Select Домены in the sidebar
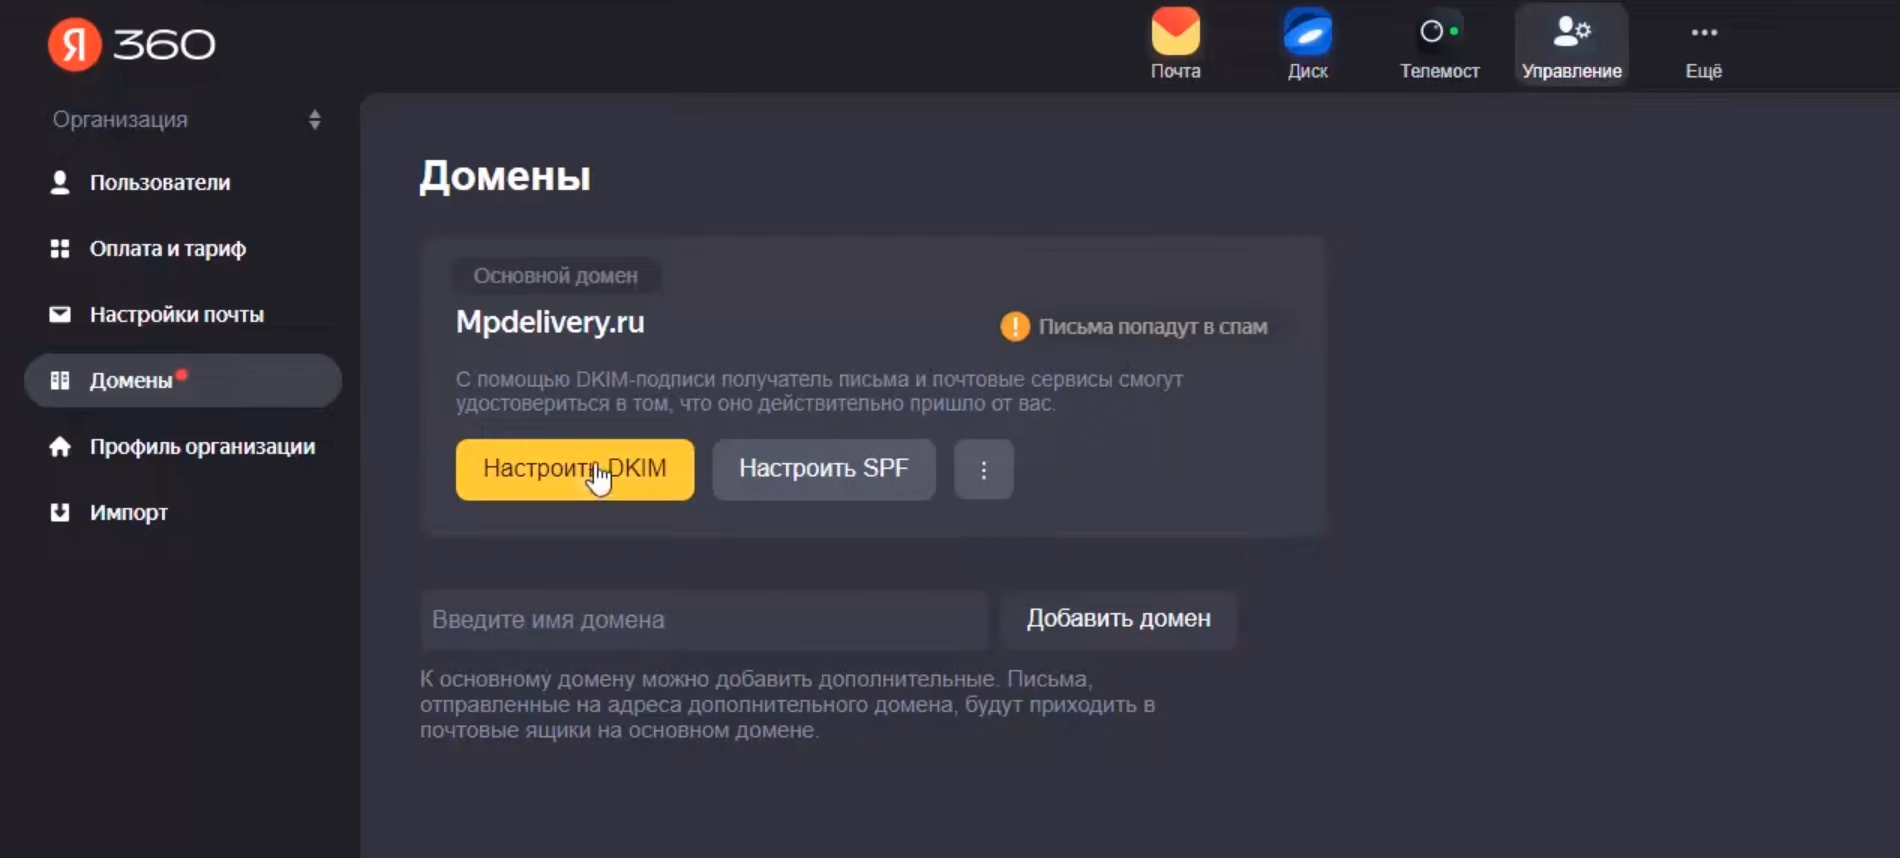 (x=183, y=380)
